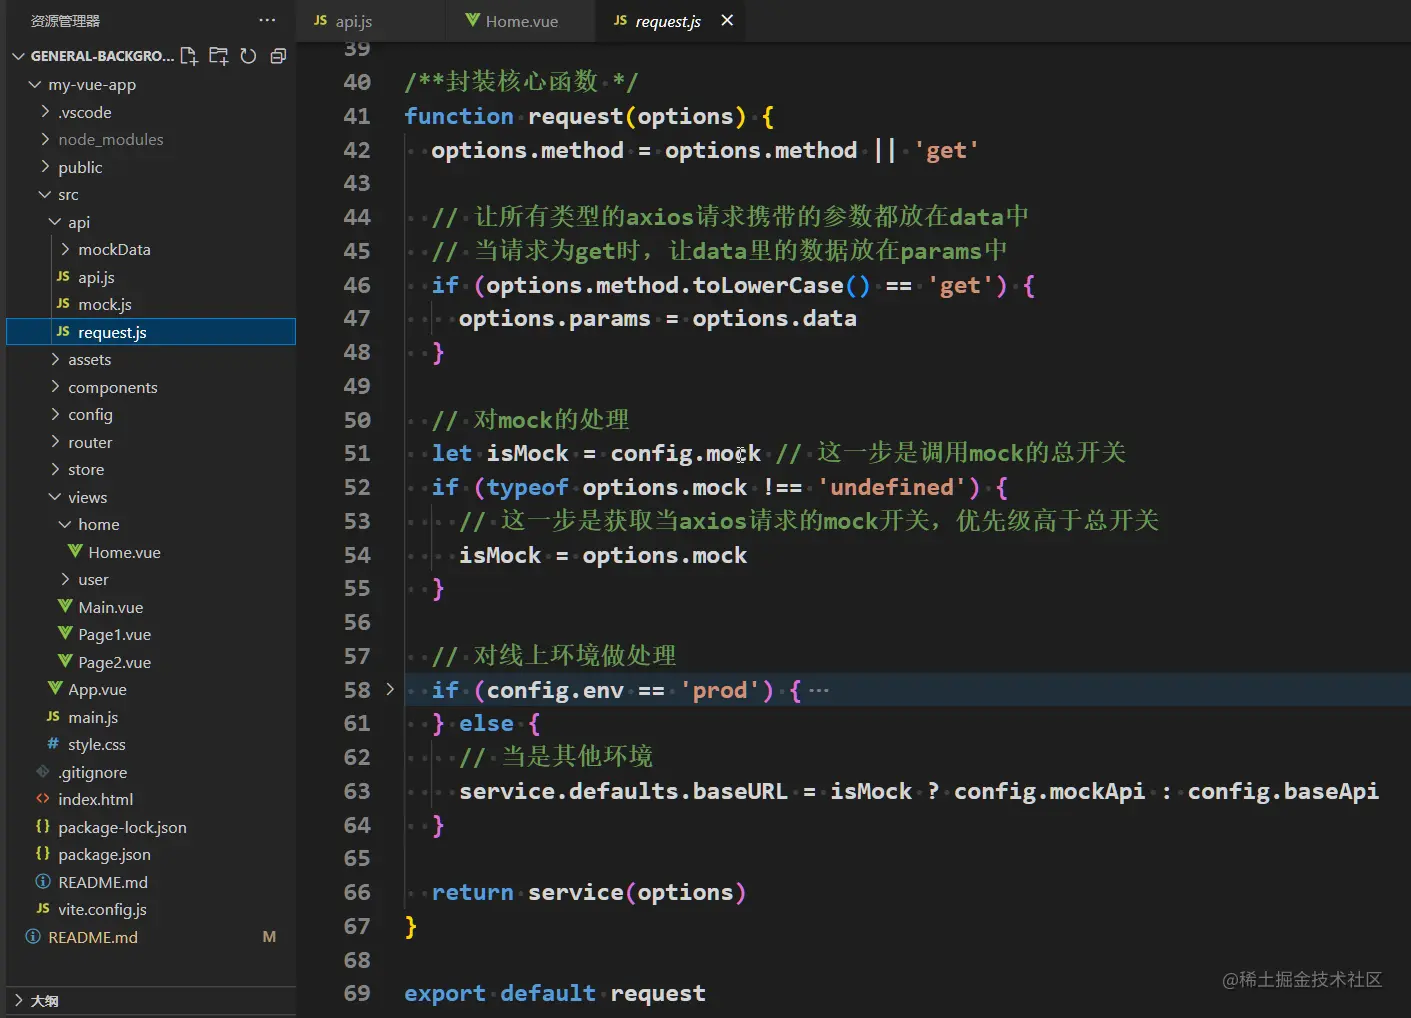Expand the components folder
Image resolution: width=1411 pixels, height=1018 pixels.
pyautogui.click(x=112, y=387)
